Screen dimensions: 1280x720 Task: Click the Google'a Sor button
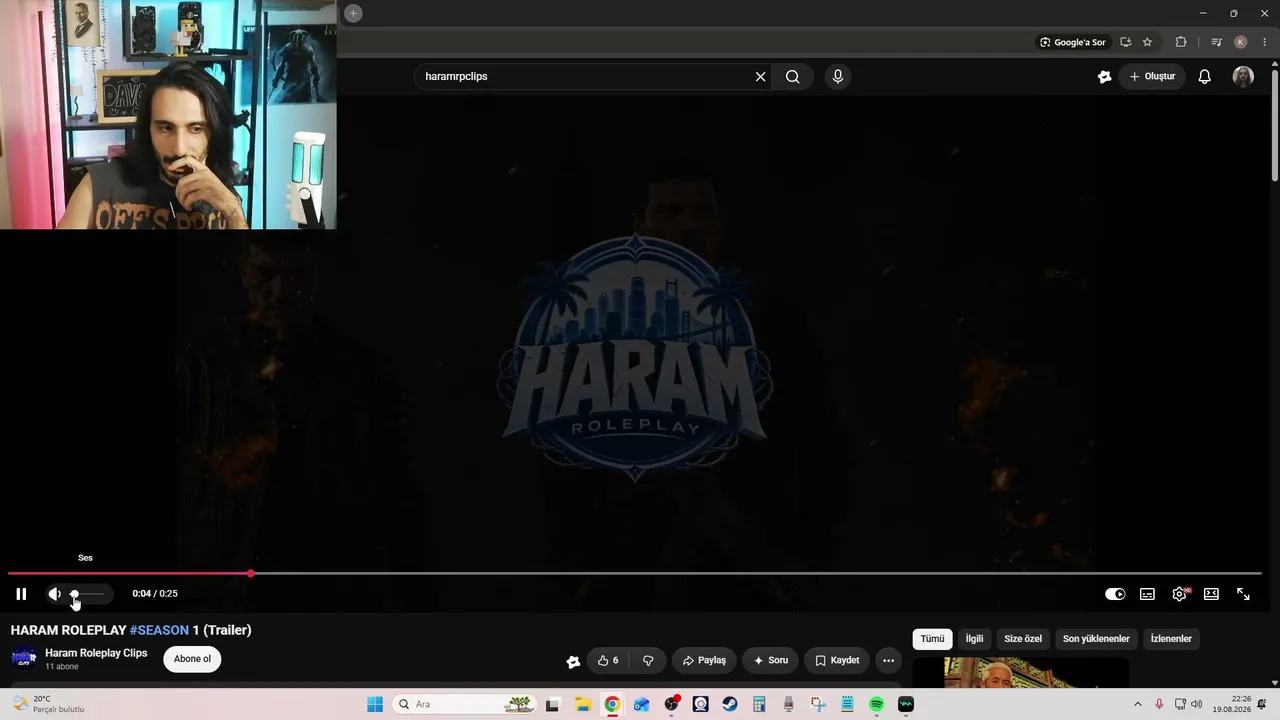pyautogui.click(x=1072, y=42)
